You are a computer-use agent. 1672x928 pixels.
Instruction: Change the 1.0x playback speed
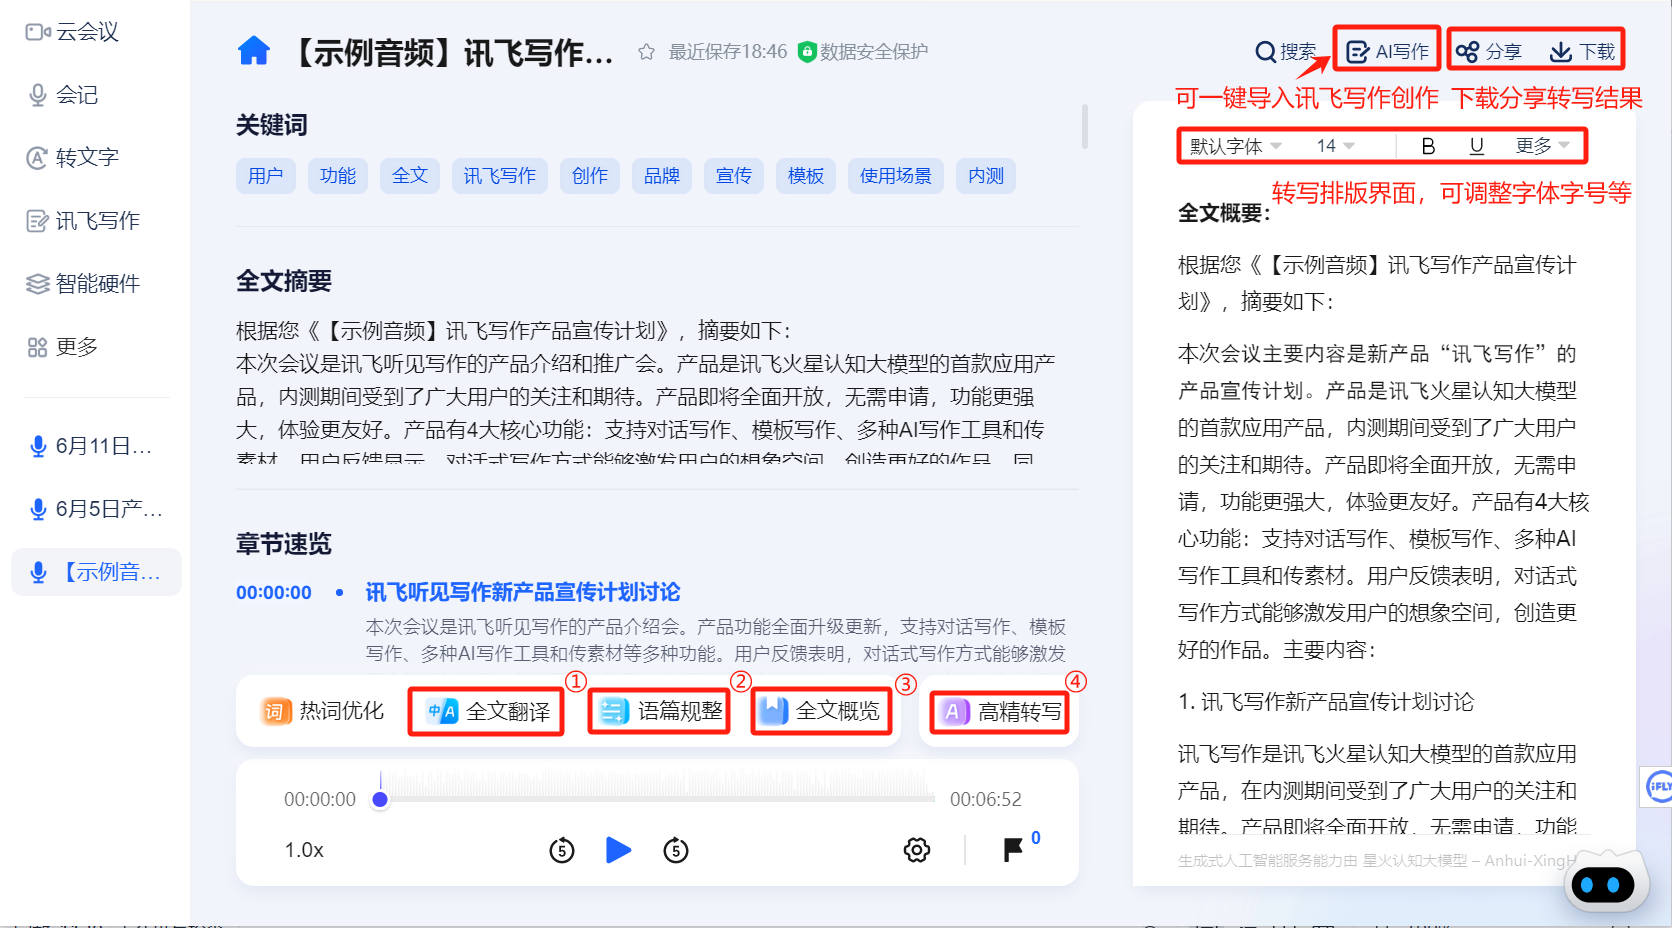[x=304, y=850]
